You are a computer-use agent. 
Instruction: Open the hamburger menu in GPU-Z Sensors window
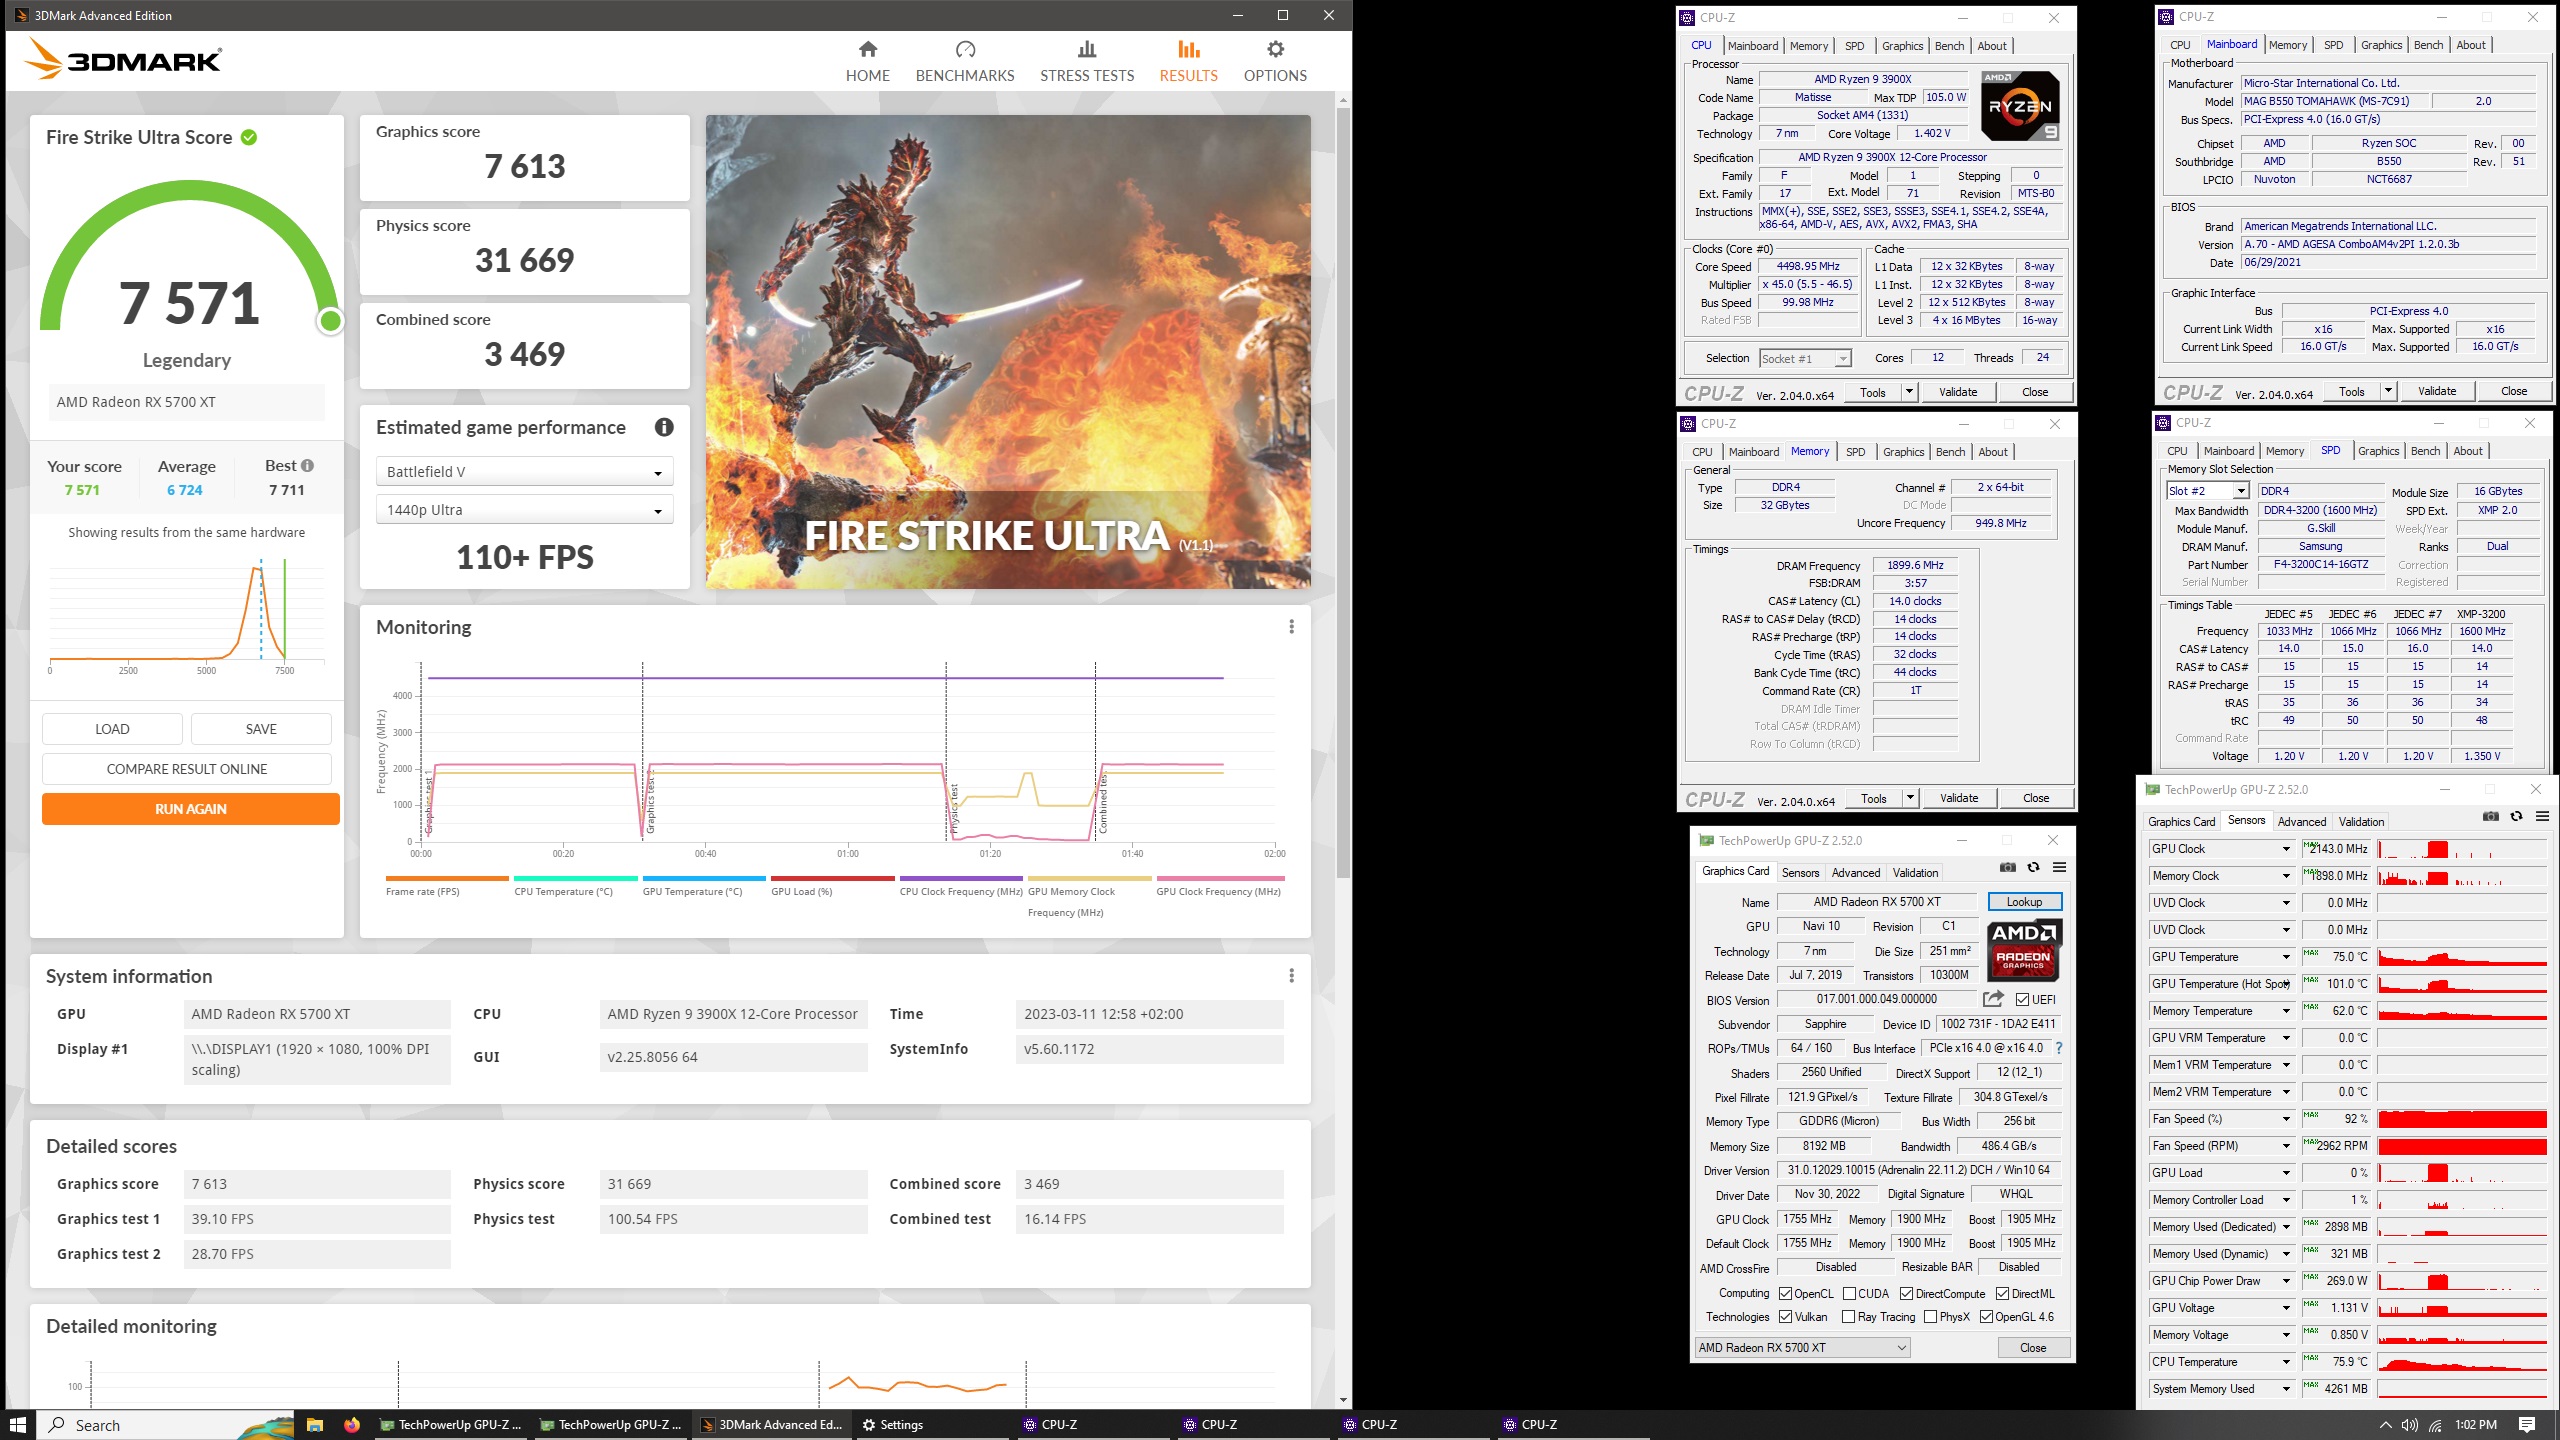pos(2542,816)
